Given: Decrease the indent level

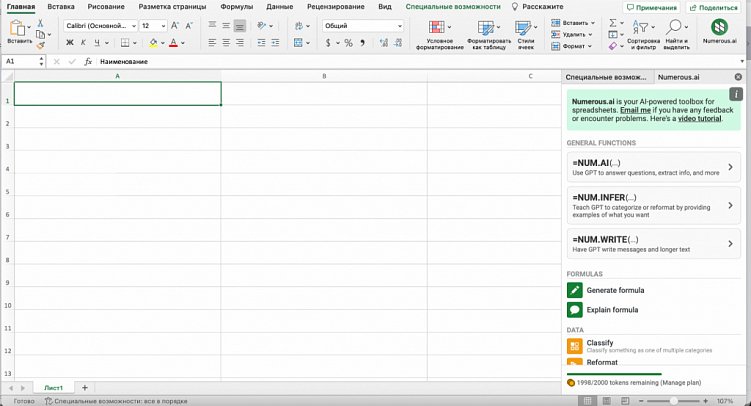Looking at the screenshot, I should click(x=262, y=43).
